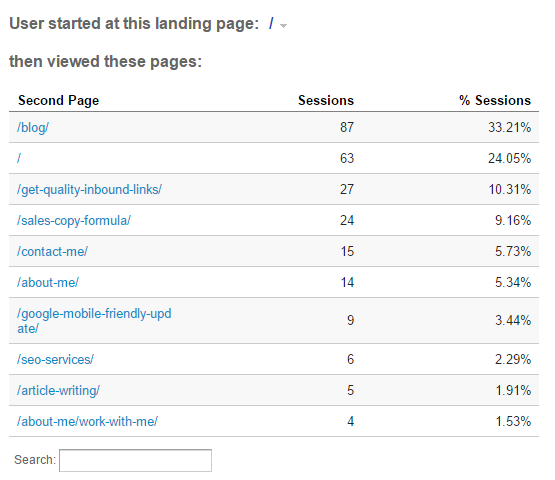
Task: Sort by the % Sessions column header
Action: click(495, 101)
